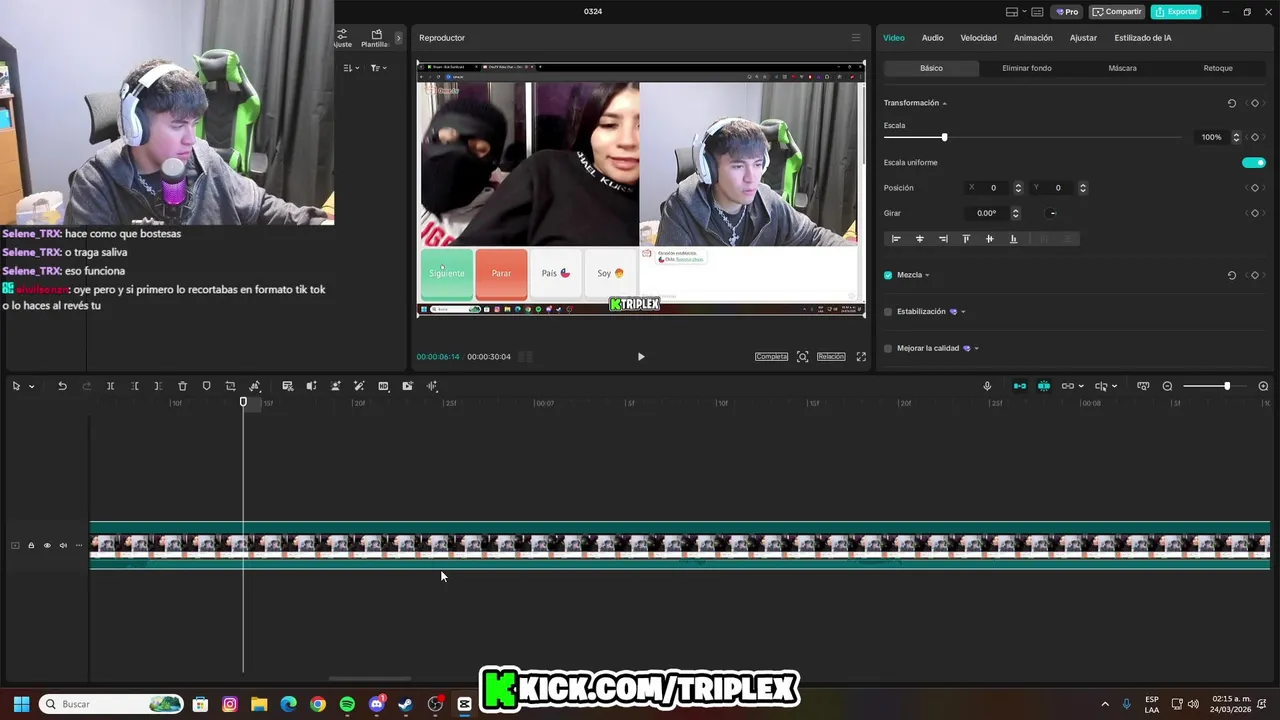Click the Pro upgrade button
The height and width of the screenshot is (720, 1280).
coord(1067,12)
